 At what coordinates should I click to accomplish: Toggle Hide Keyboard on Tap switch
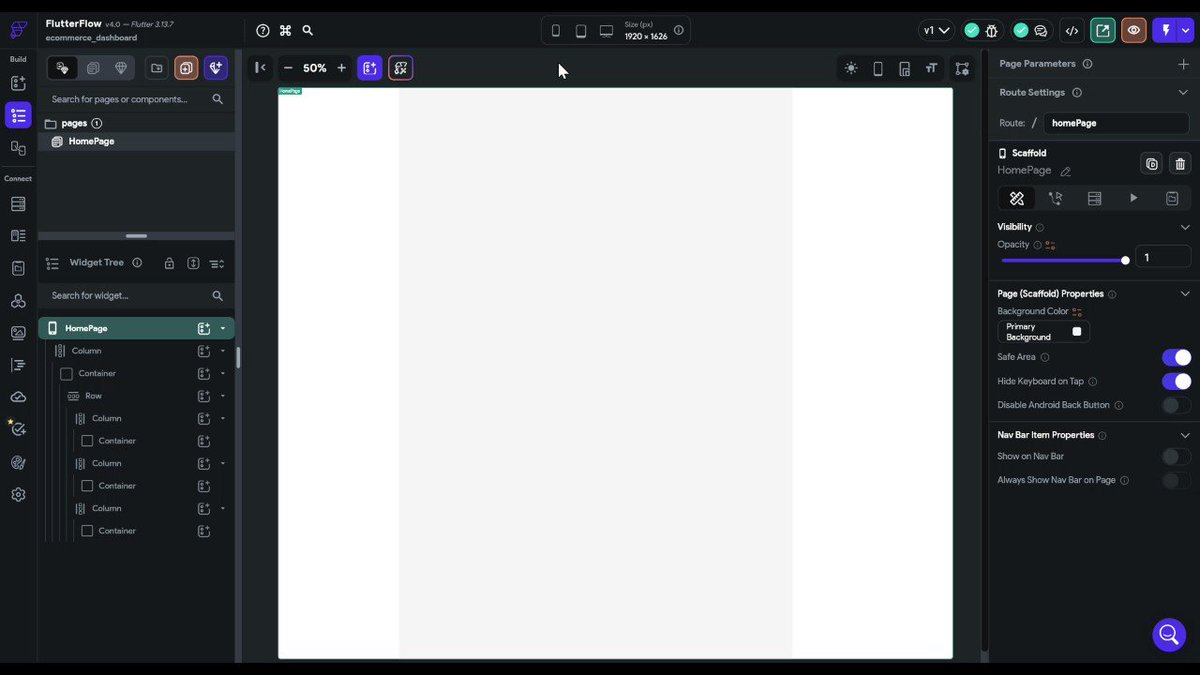[1176, 381]
